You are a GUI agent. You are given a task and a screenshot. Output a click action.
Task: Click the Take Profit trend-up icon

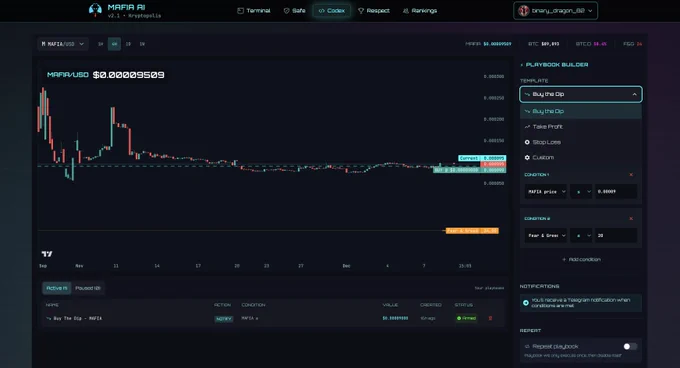click(527, 127)
